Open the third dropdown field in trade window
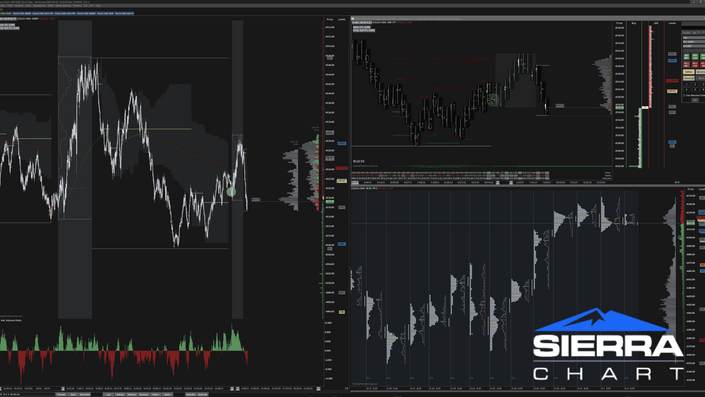 click(x=694, y=46)
